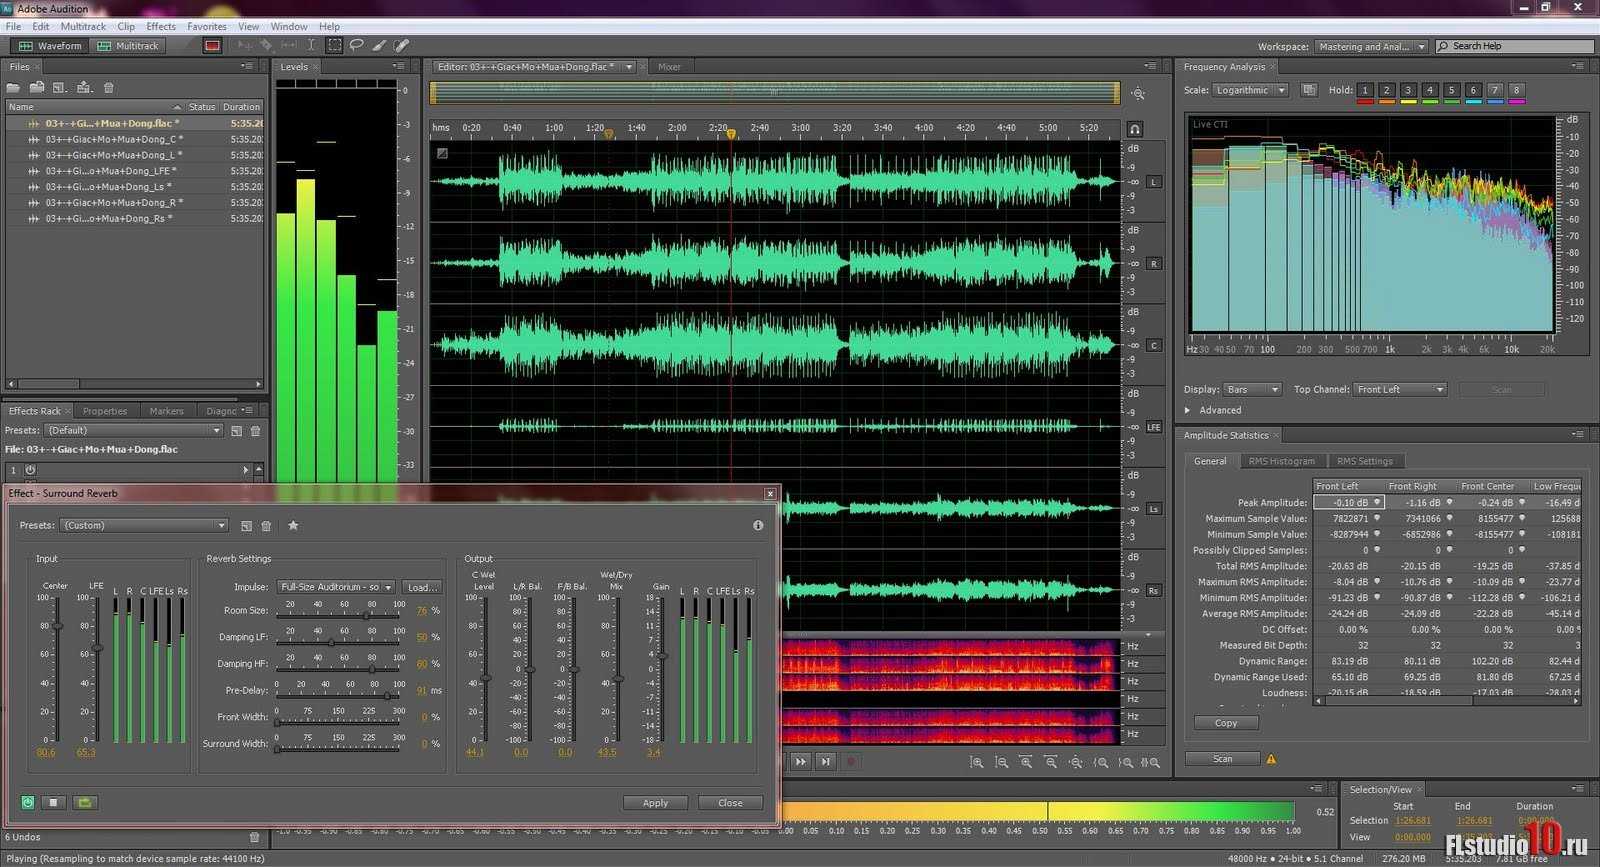The height and width of the screenshot is (867, 1600).
Task: Click Insert into Multitrack icon in Files panel
Action: [84, 88]
